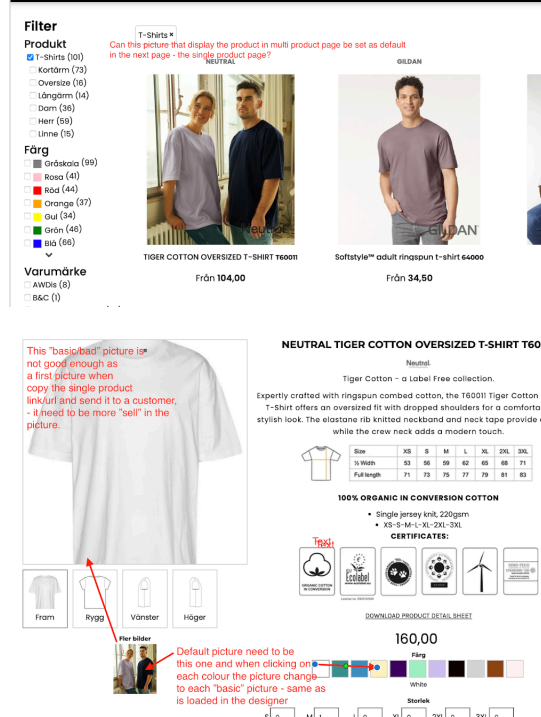The width and height of the screenshot is (541, 717).
Task: Expand more colors in Färg list
Action: (49, 255)
